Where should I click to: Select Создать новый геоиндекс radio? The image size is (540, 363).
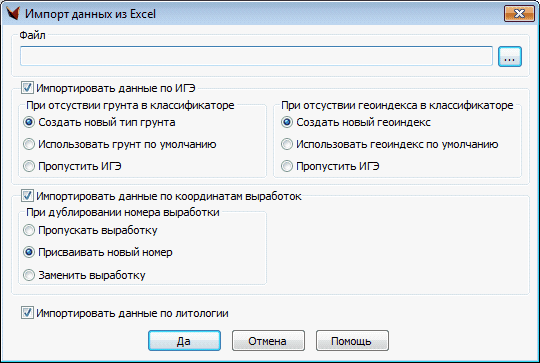(287, 122)
